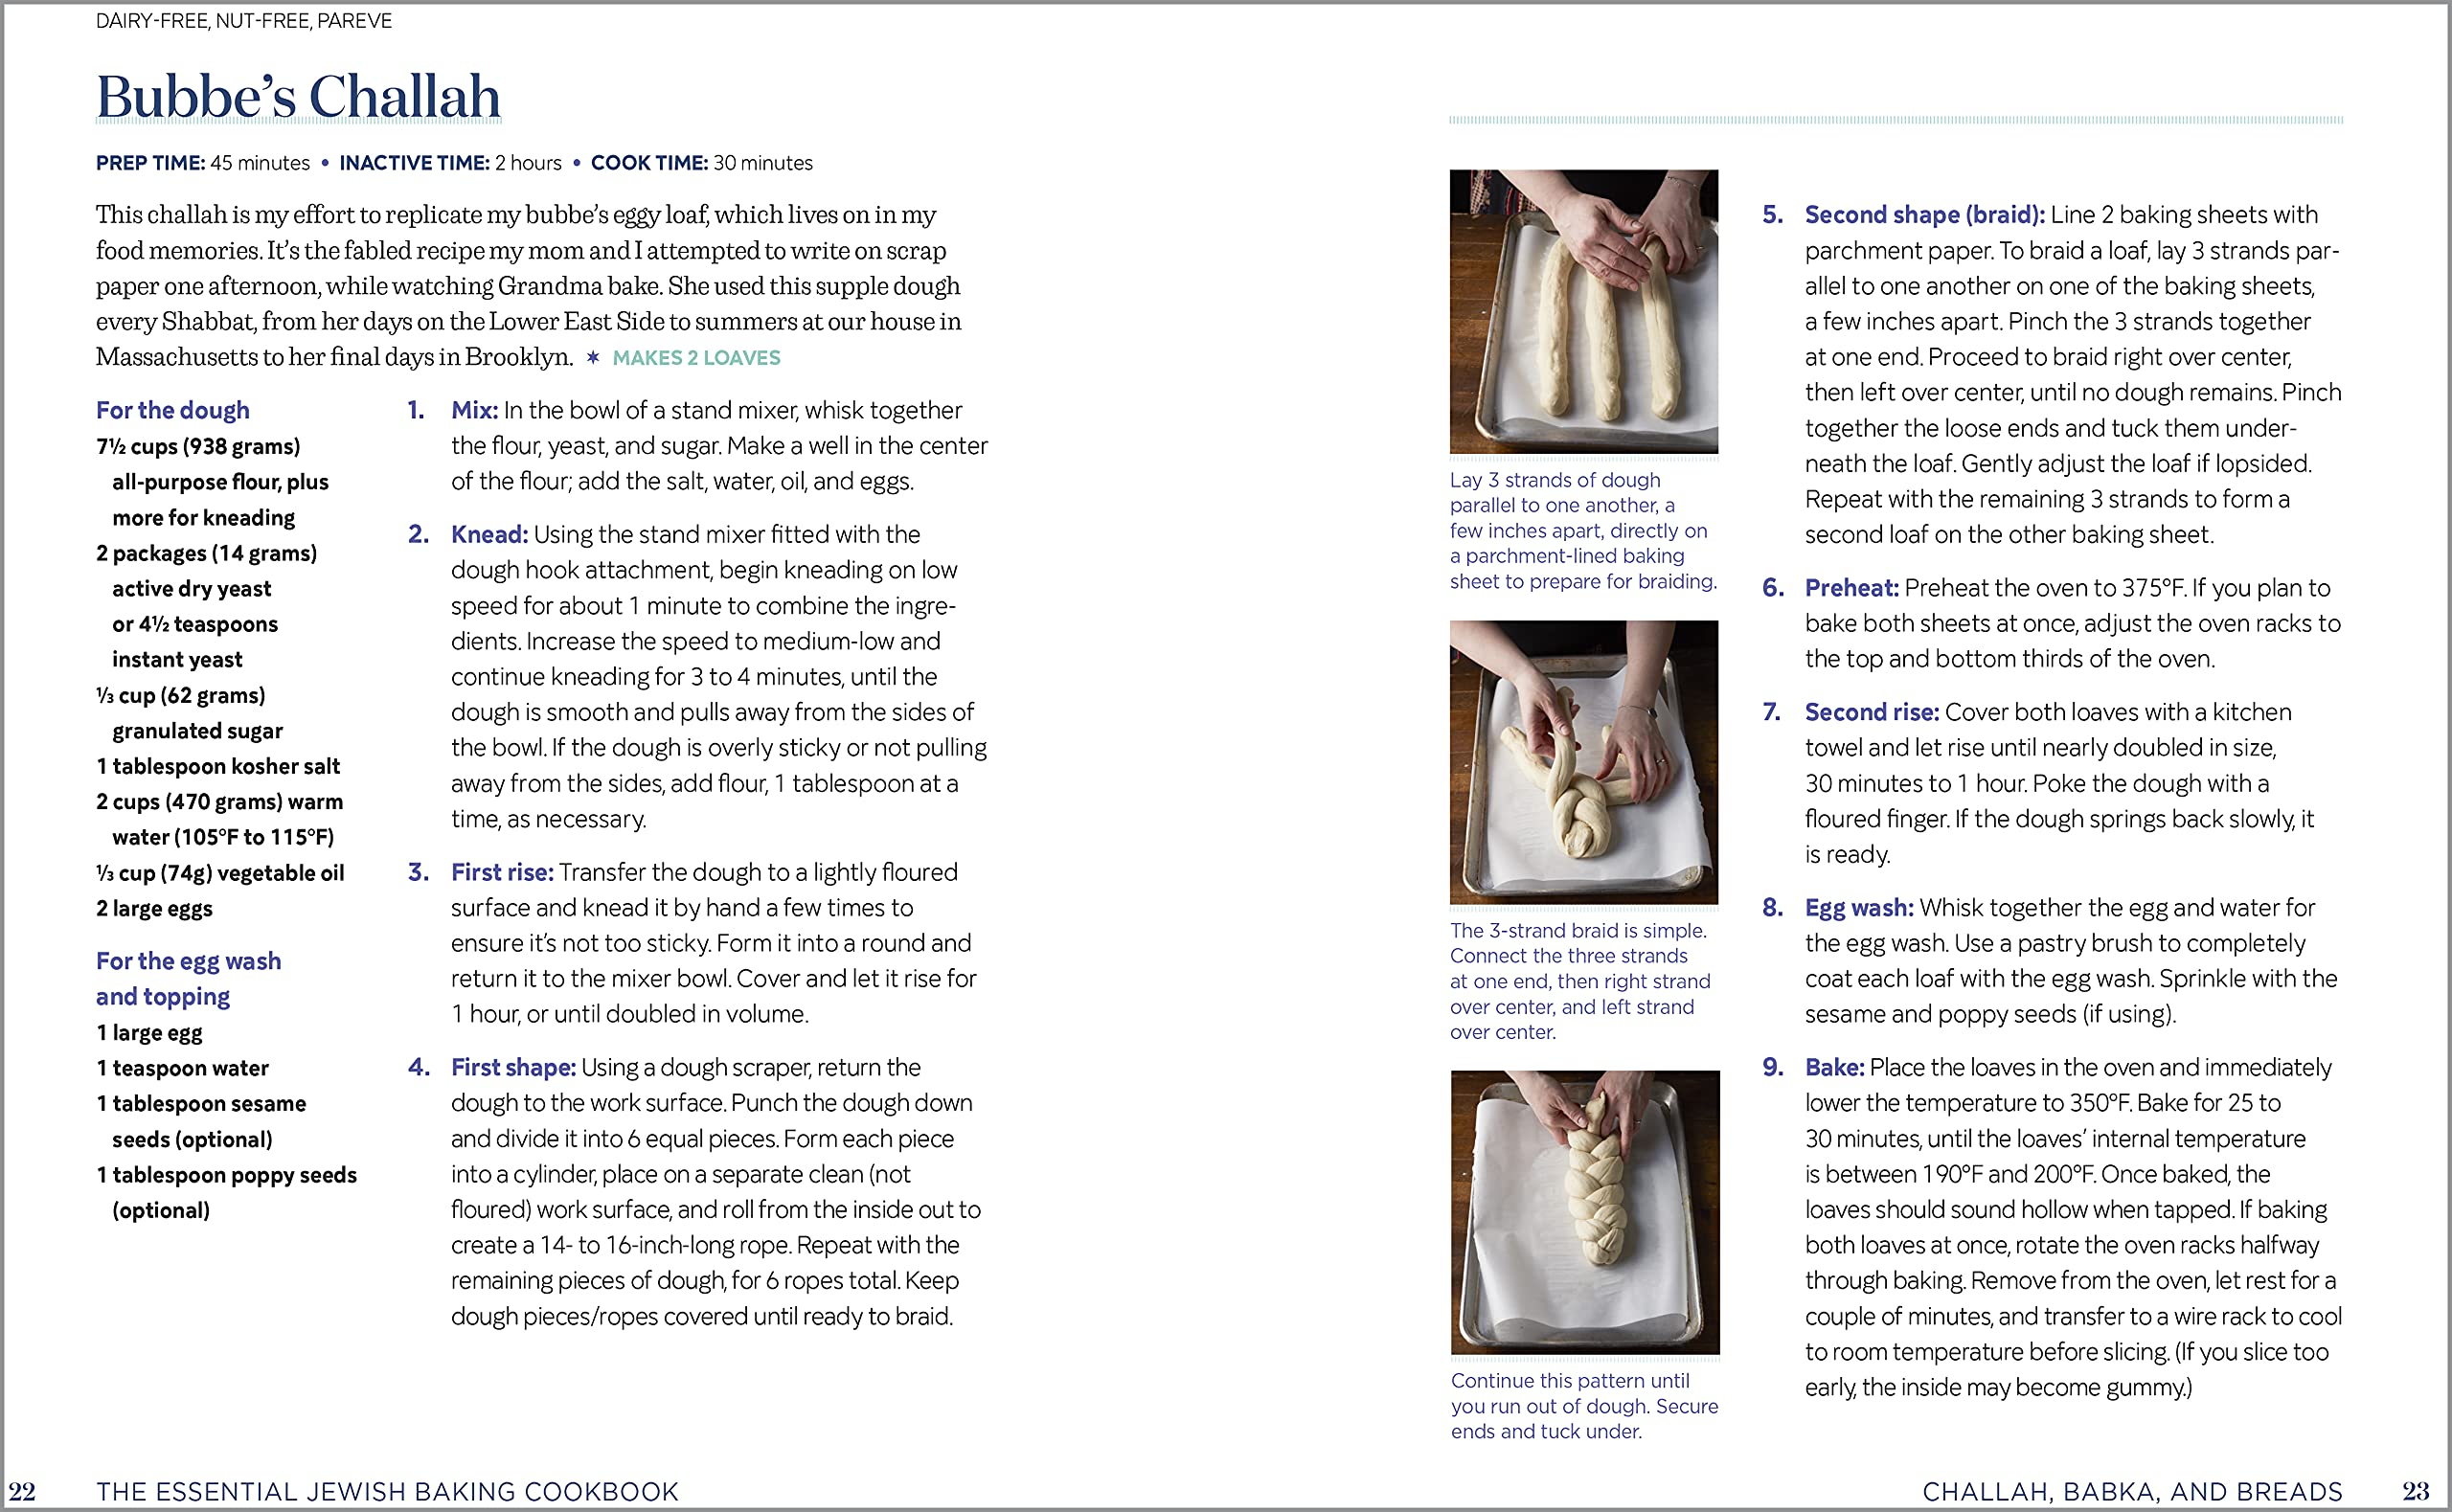The image size is (2452, 1512).
Task: Click 'Second shape (braid):' step heading
Action: tap(1924, 215)
